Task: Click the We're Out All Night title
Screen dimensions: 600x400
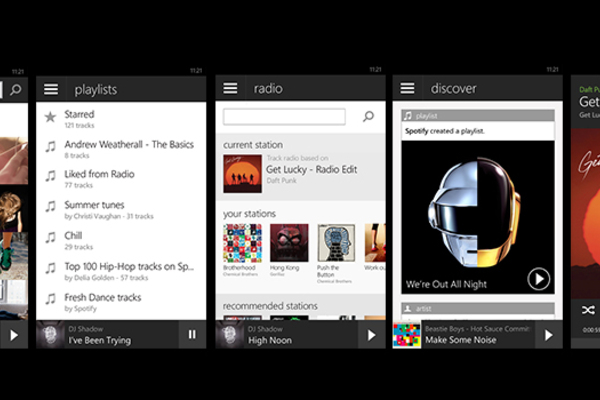Action: coord(446,284)
